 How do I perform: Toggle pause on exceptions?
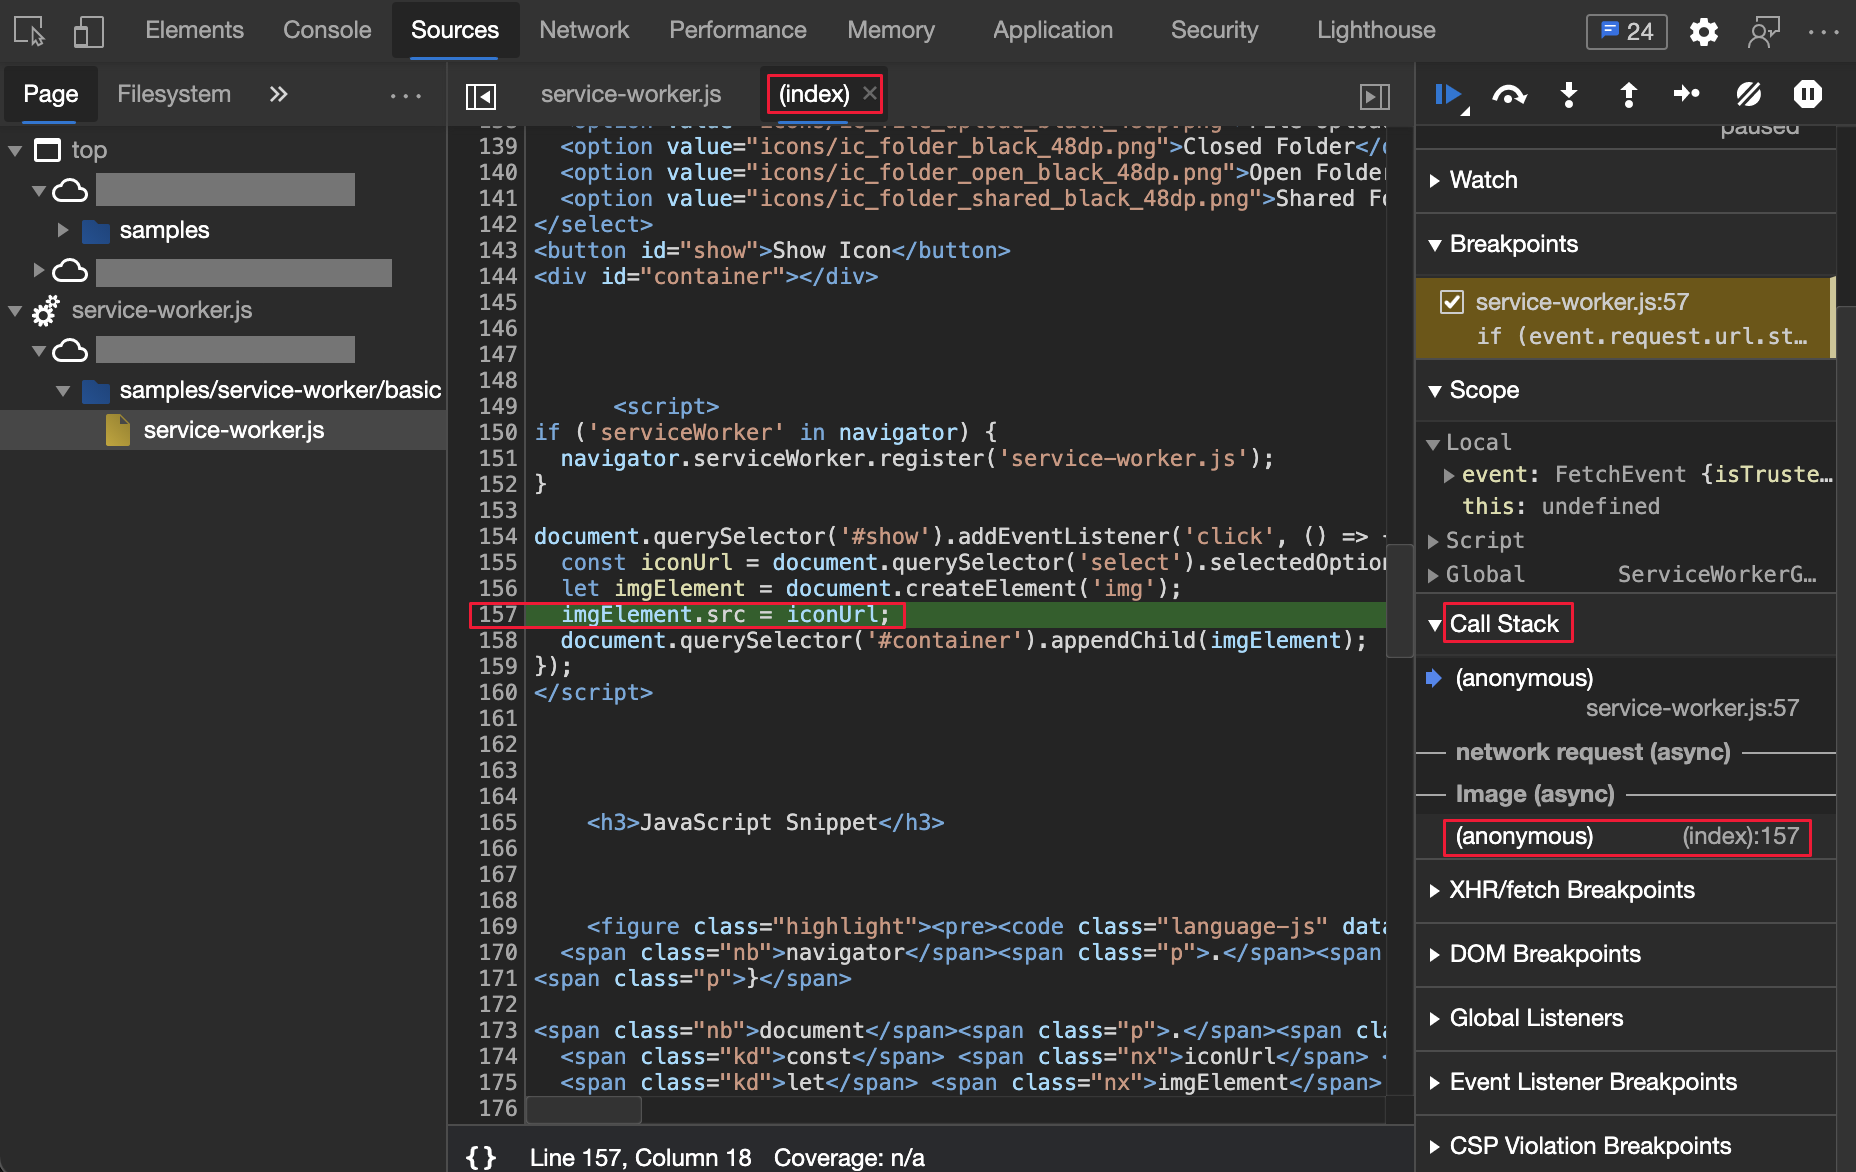coord(1808,94)
